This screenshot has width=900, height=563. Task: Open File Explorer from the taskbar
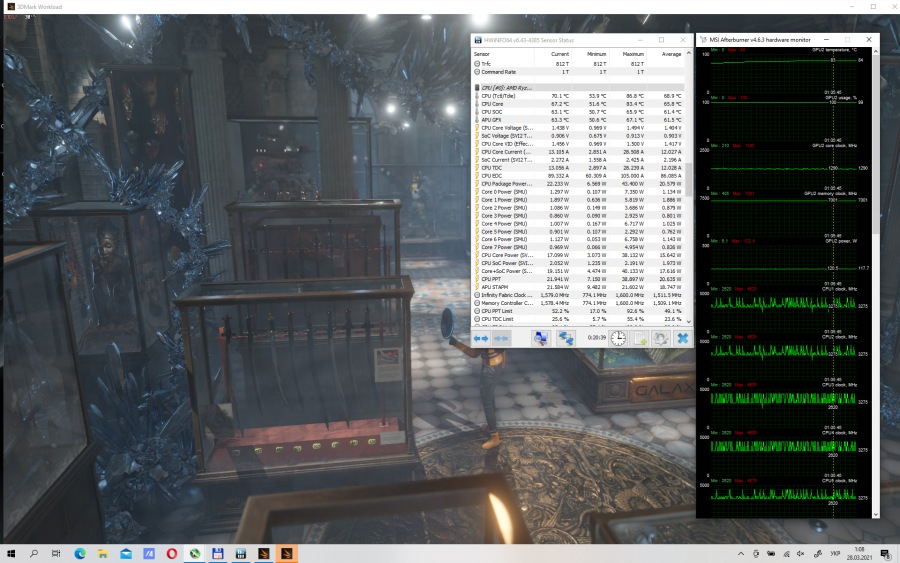tap(103, 553)
